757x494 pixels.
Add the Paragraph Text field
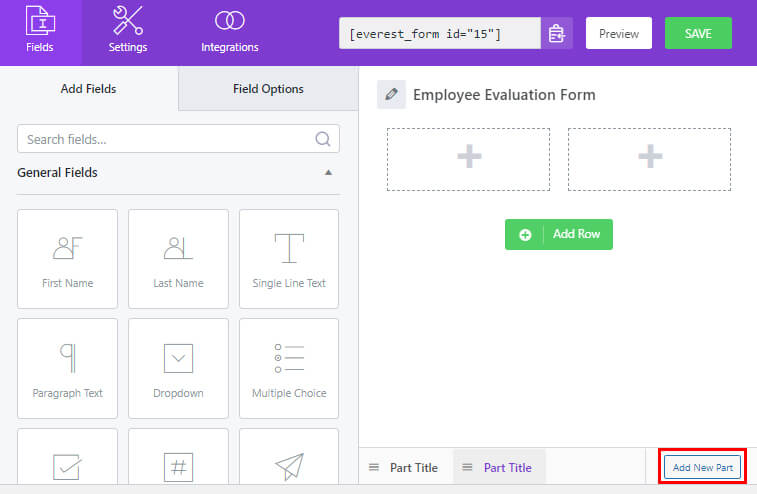[68, 368]
